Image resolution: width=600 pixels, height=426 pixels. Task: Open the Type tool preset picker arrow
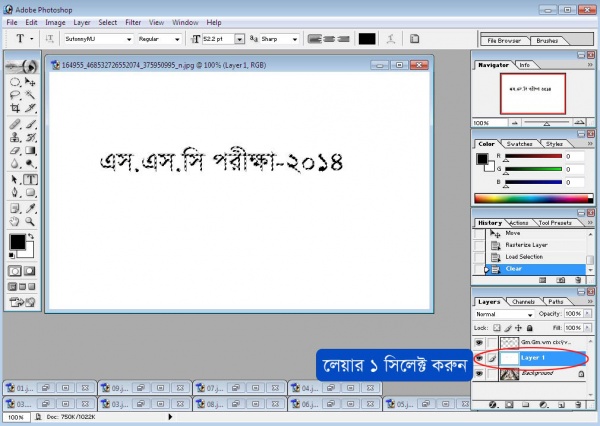pos(32,39)
